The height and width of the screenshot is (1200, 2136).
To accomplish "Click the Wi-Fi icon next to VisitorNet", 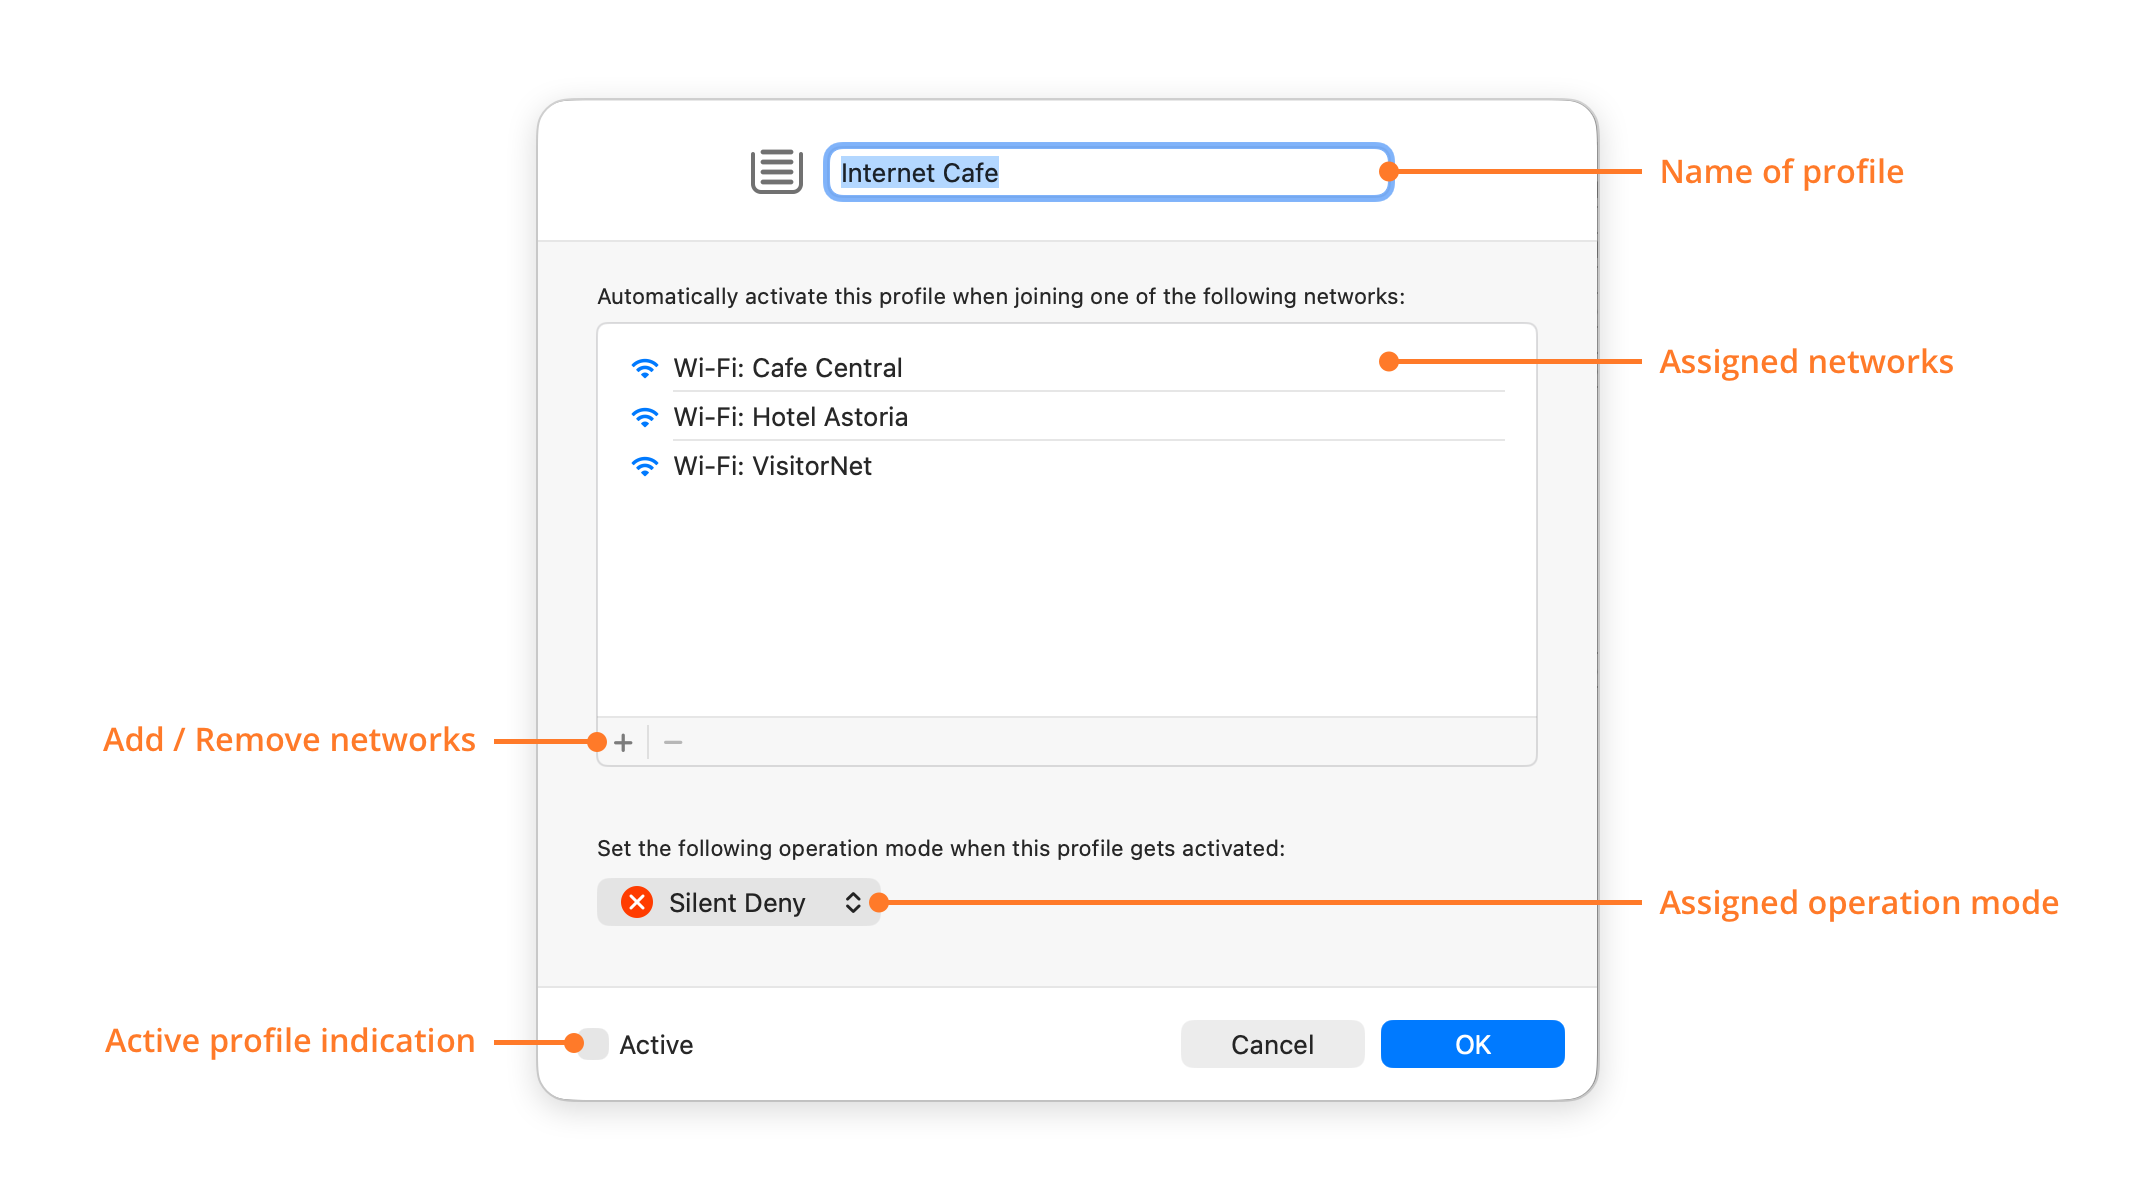I will (645, 466).
